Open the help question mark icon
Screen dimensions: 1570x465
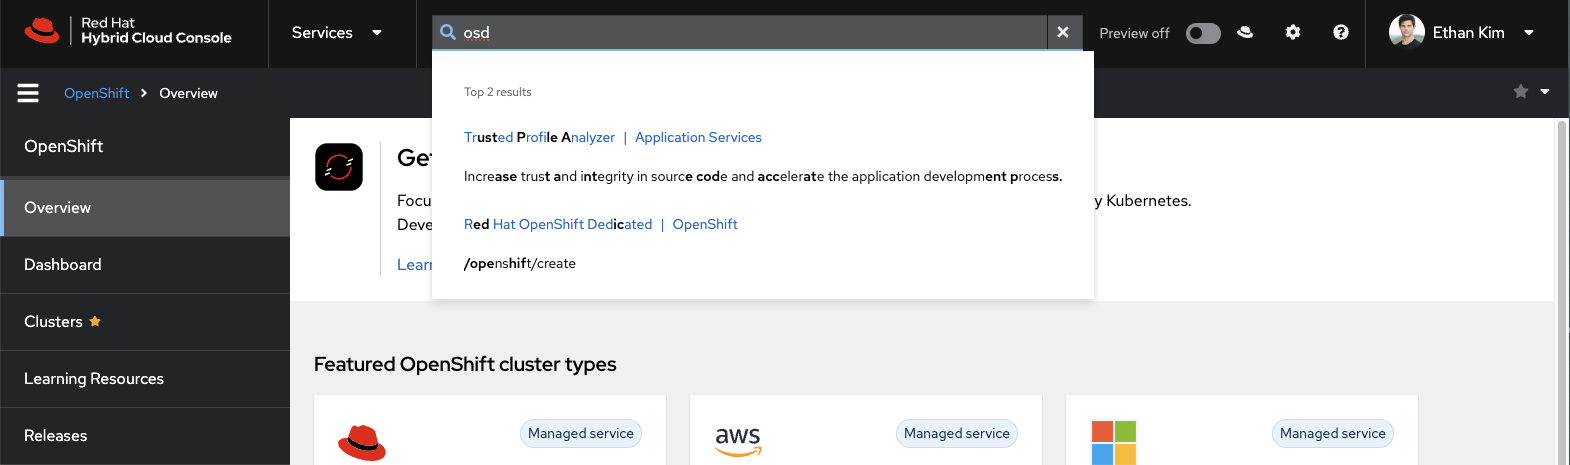1341,32
